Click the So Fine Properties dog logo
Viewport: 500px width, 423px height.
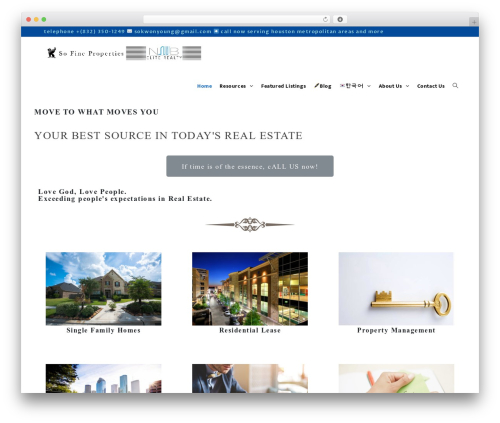coord(51,53)
